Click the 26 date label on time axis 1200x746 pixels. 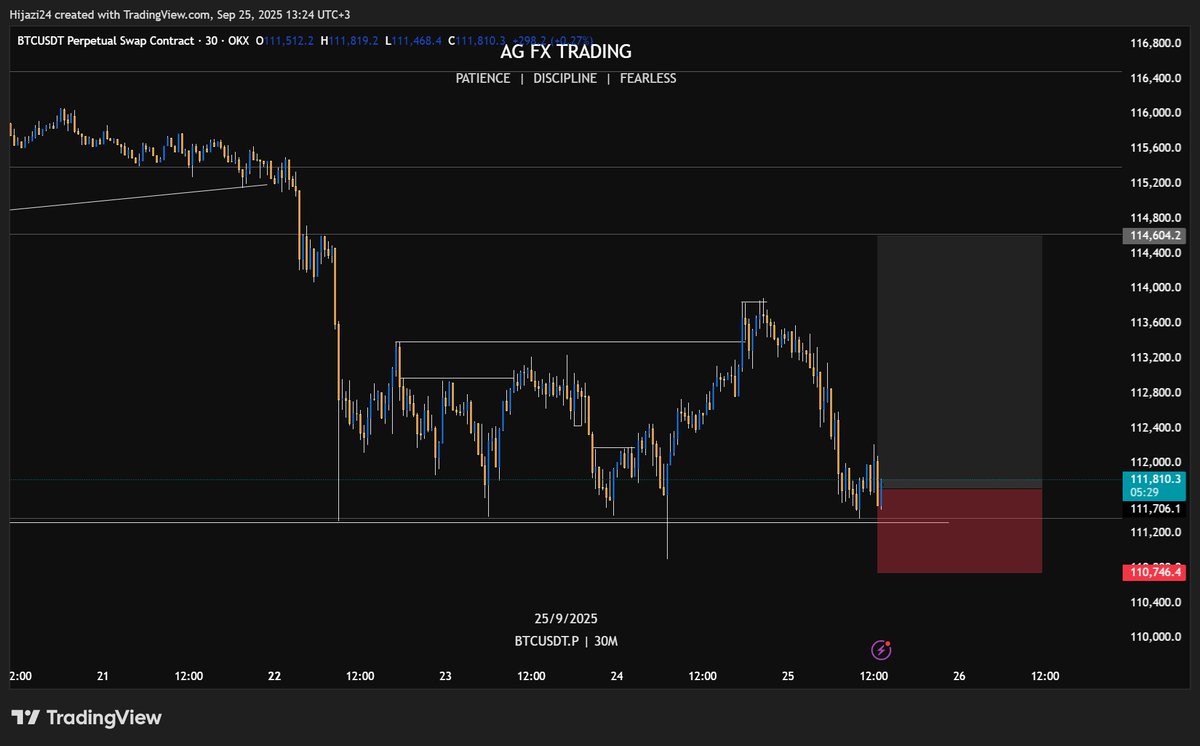(x=959, y=676)
